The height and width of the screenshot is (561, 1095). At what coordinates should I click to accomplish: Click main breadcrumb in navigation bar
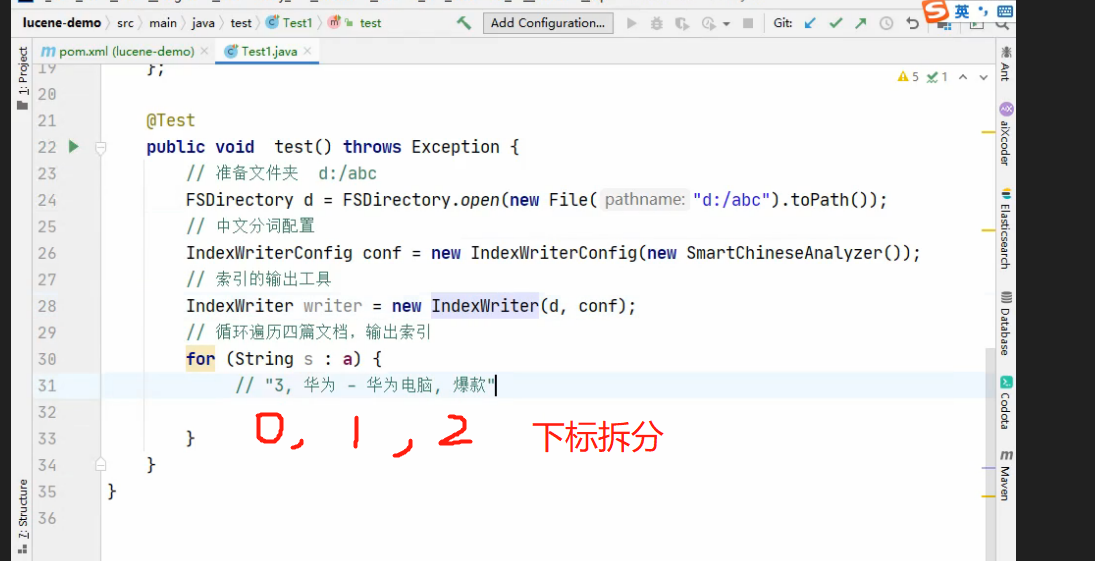163,23
